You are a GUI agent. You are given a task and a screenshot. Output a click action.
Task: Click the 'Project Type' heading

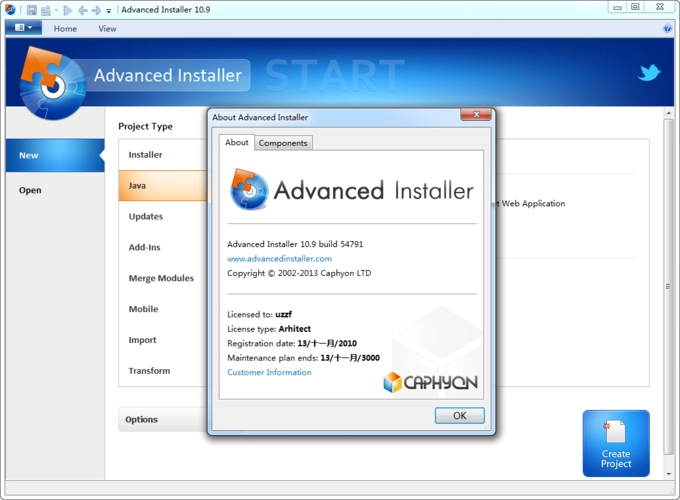(x=145, y=126)
